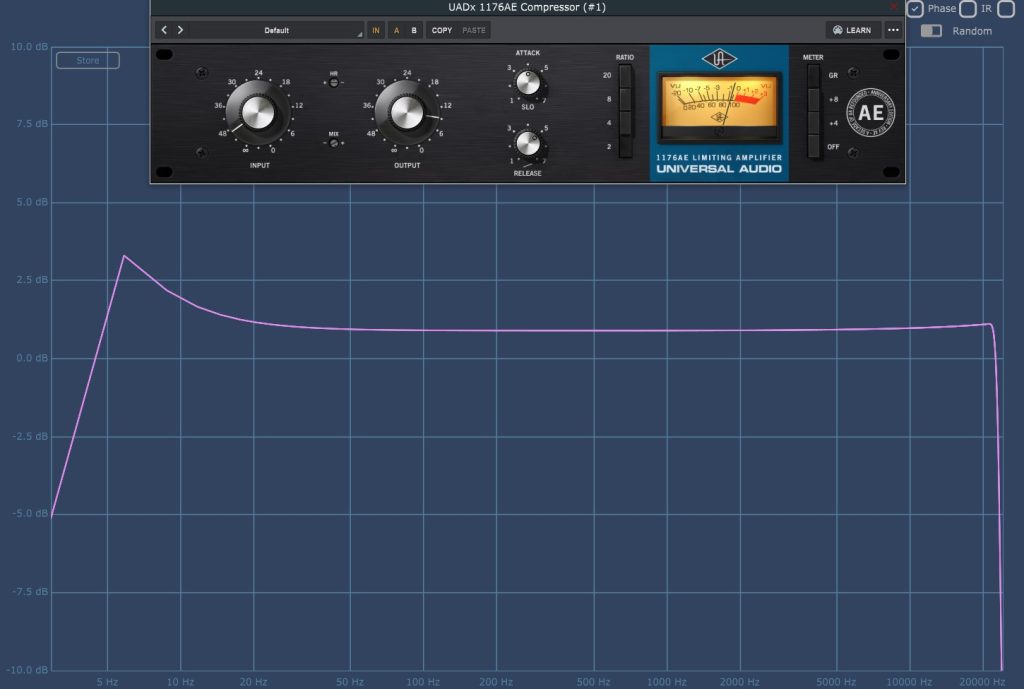This screenshot has height=689, width=1024.
Task: Select ratio 20 button
Action: (625, 76)
